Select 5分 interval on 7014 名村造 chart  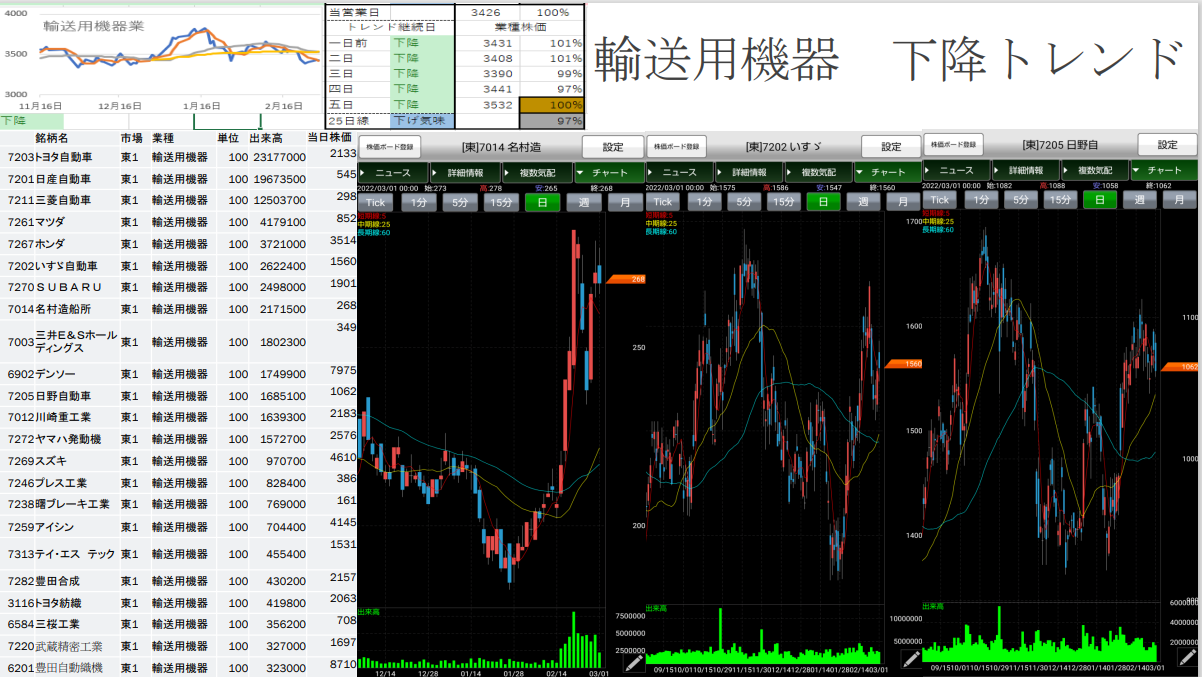point(459,201)
